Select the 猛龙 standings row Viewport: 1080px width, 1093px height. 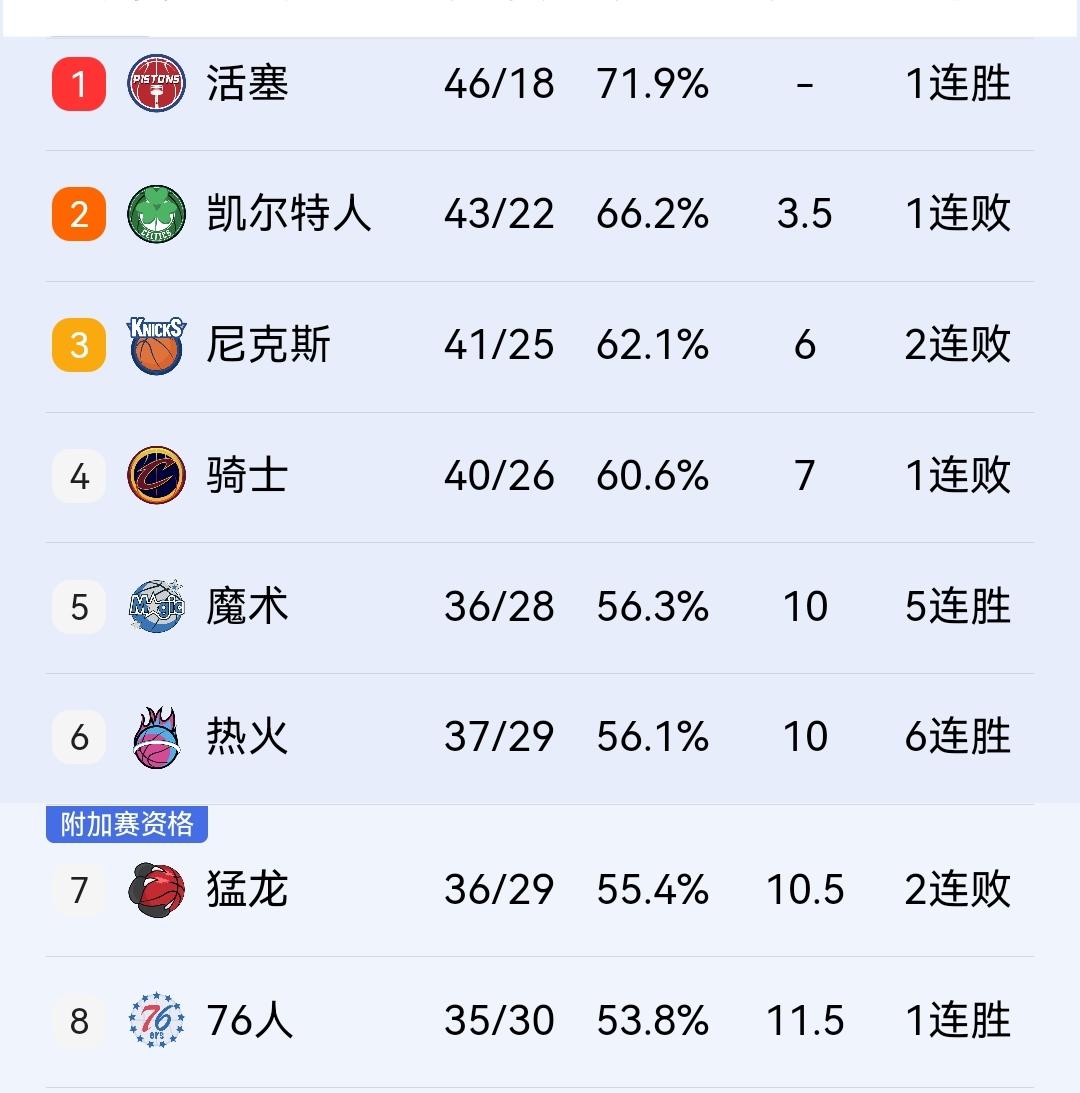(x=540, y=890)
